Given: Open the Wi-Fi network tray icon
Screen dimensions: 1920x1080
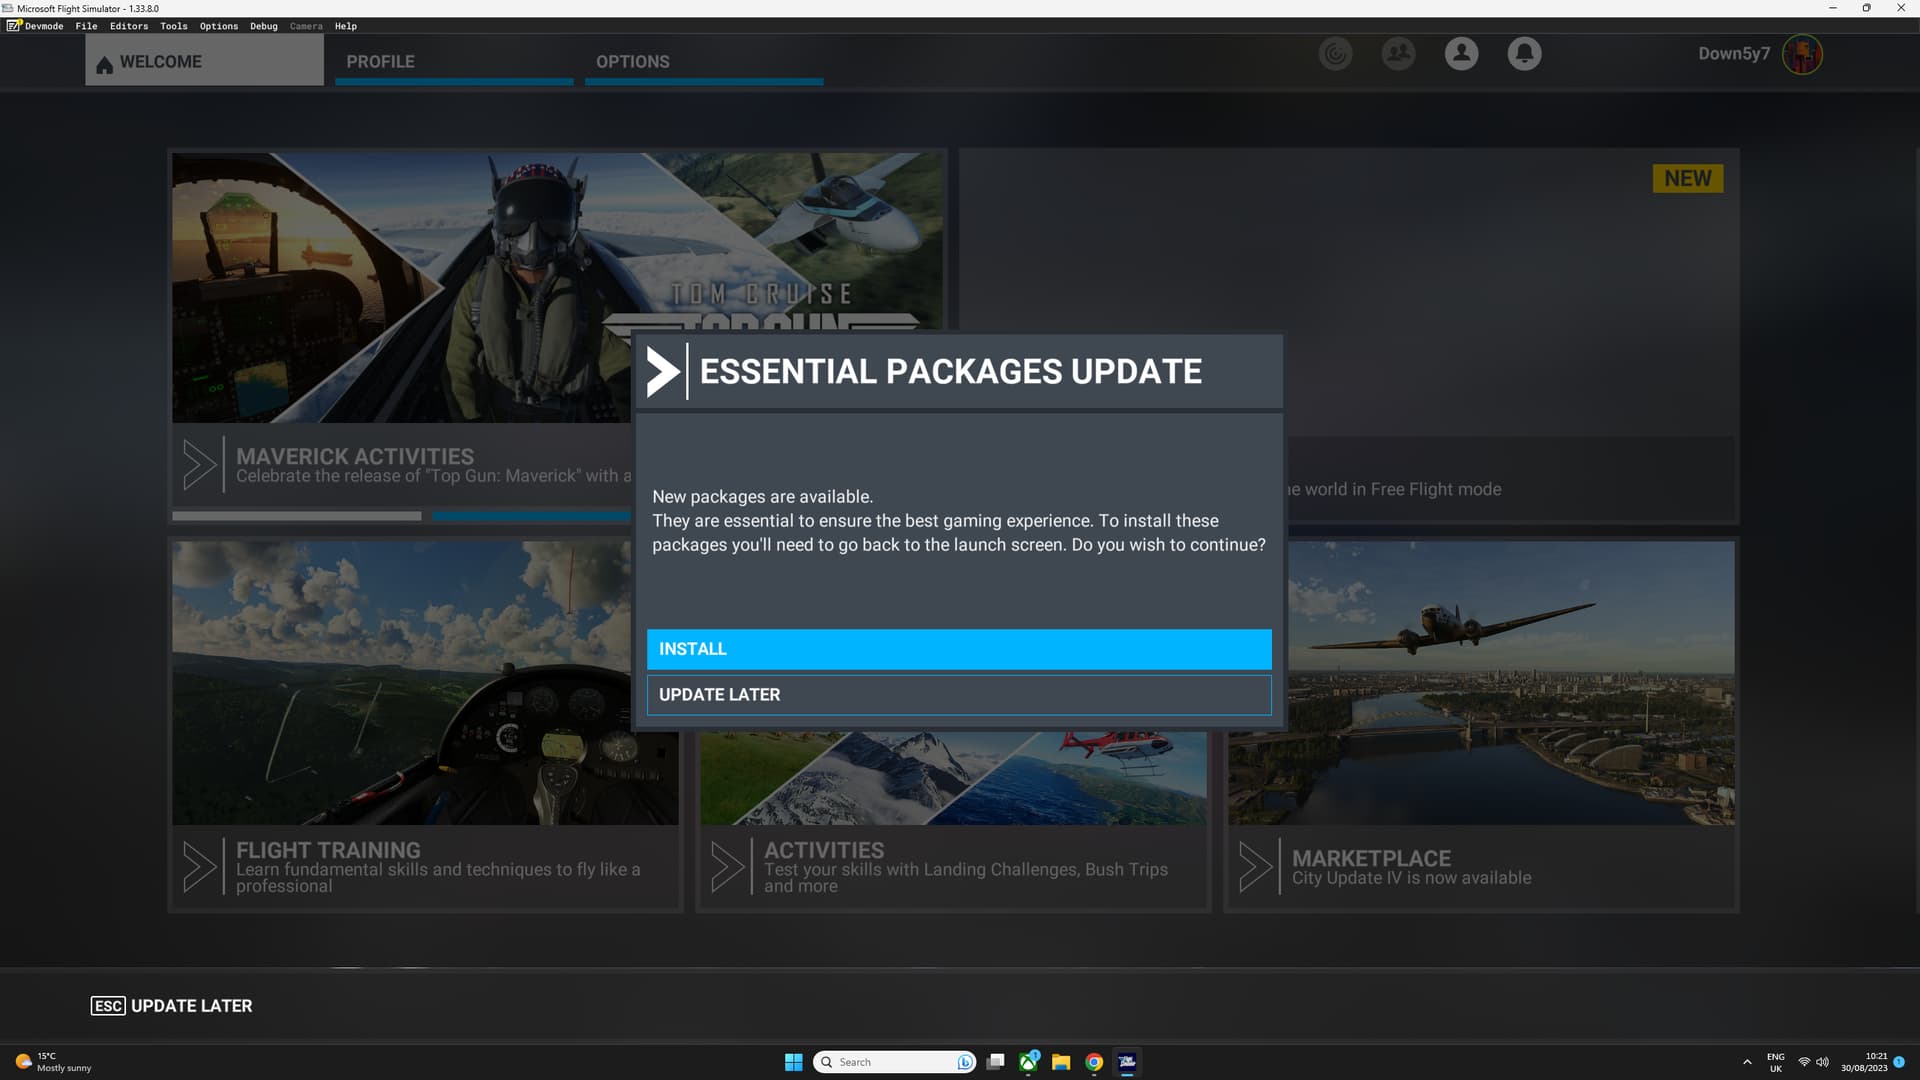Looking at the screenshot, I should tap(1804, 1062).
